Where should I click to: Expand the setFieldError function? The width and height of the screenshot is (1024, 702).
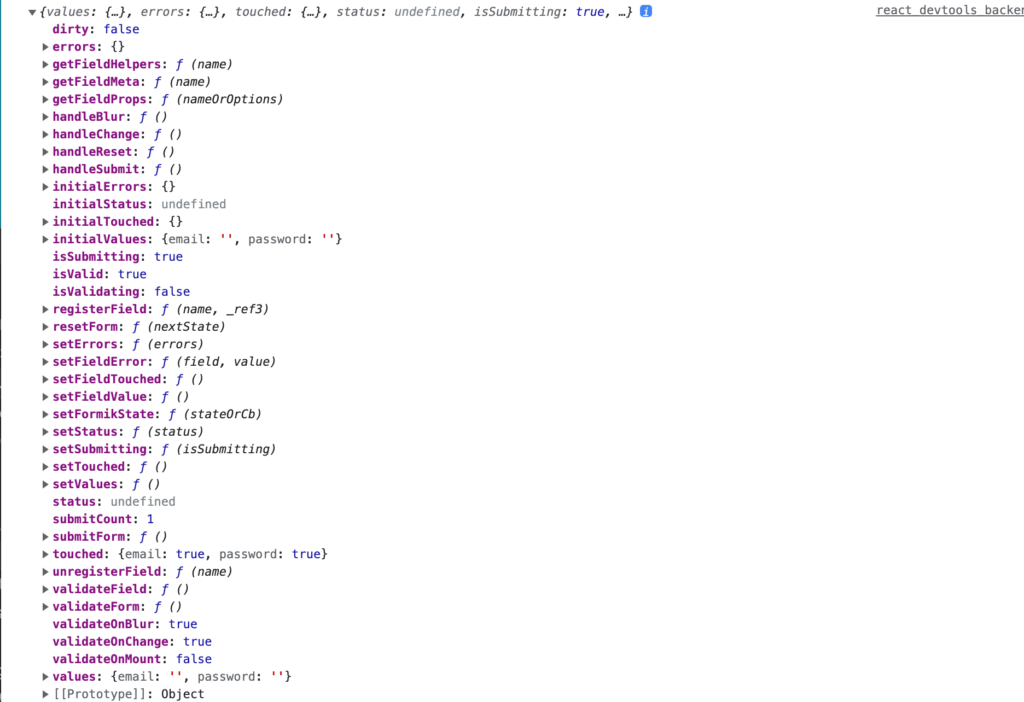pos(45,361)
